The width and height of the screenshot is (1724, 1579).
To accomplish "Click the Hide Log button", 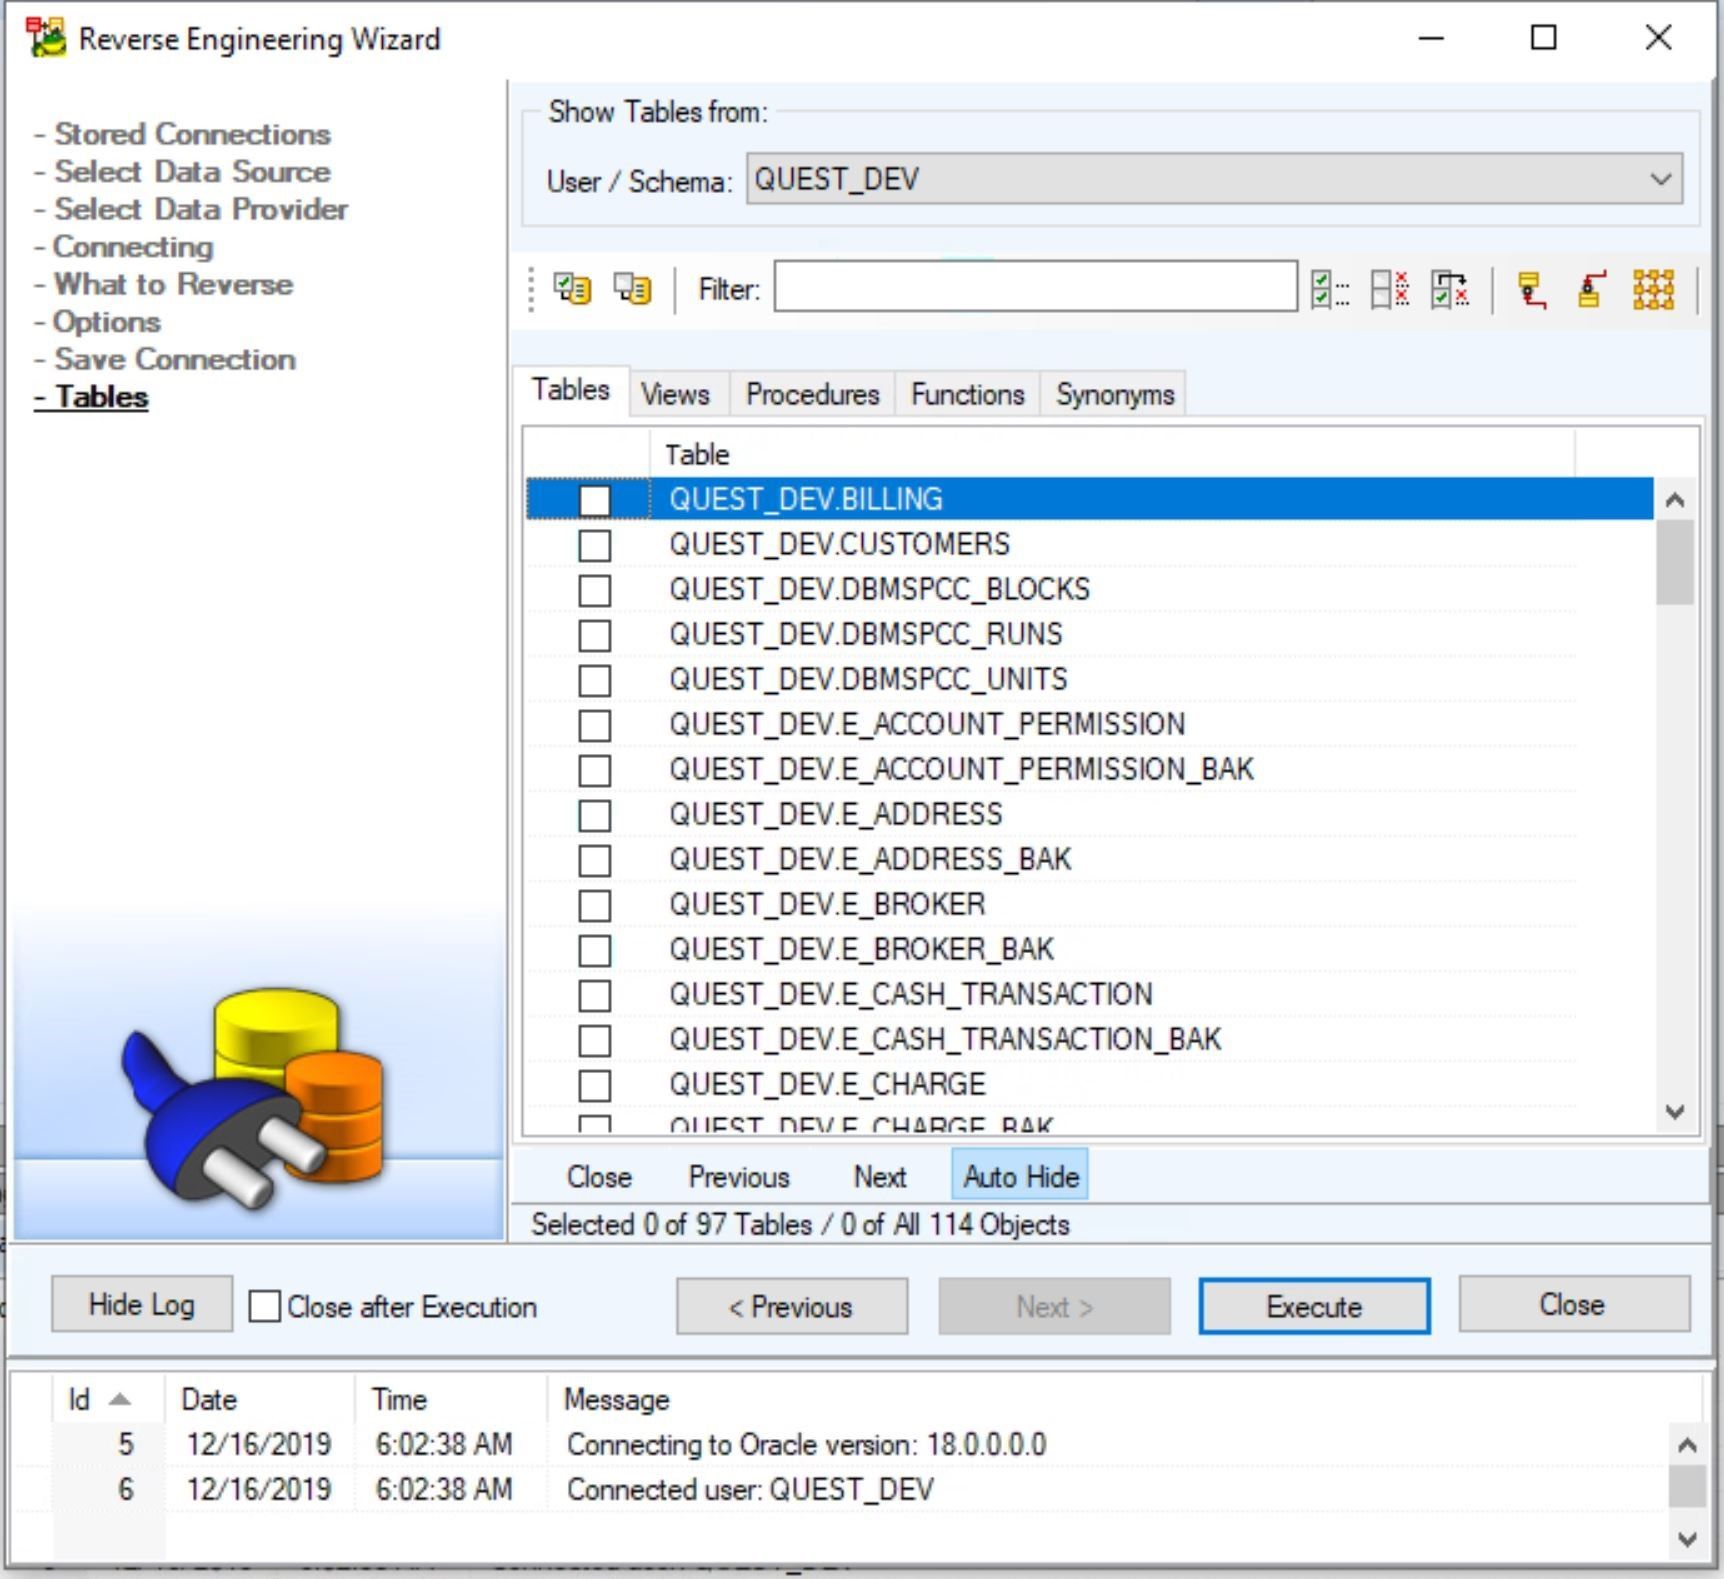I will 142,1304.
